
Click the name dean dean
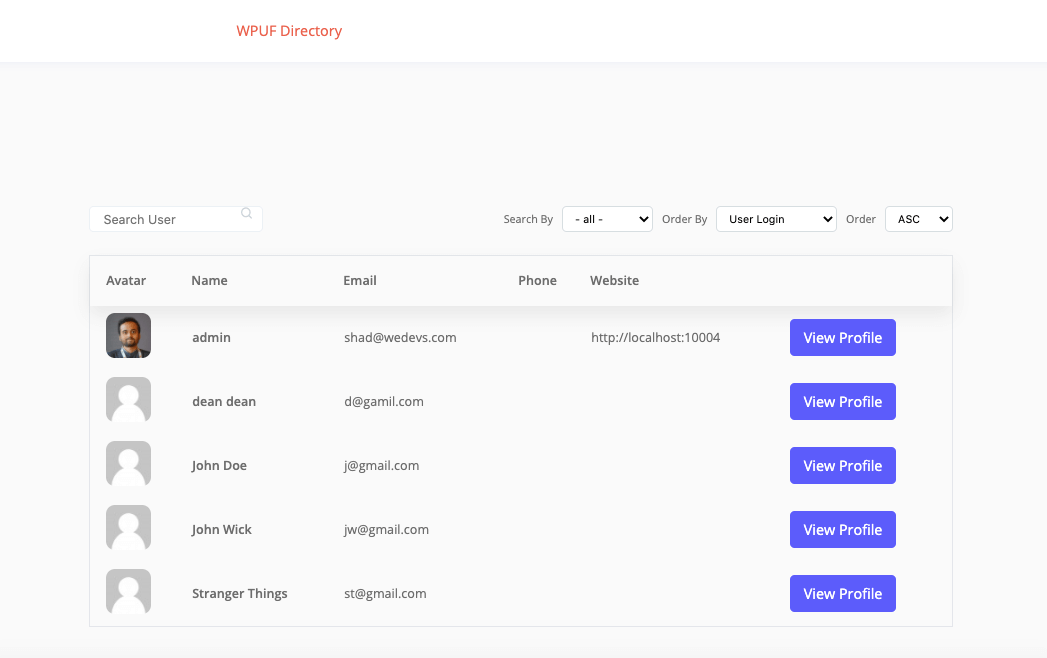click(x=224, y=401)
